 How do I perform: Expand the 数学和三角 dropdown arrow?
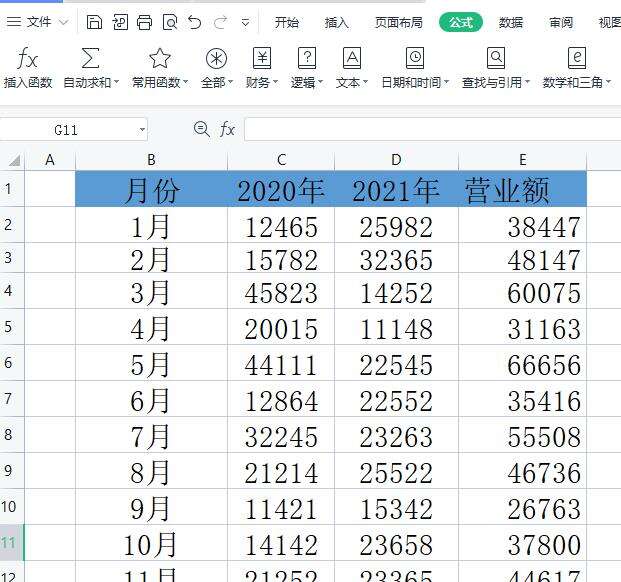[x=608, y=82]
